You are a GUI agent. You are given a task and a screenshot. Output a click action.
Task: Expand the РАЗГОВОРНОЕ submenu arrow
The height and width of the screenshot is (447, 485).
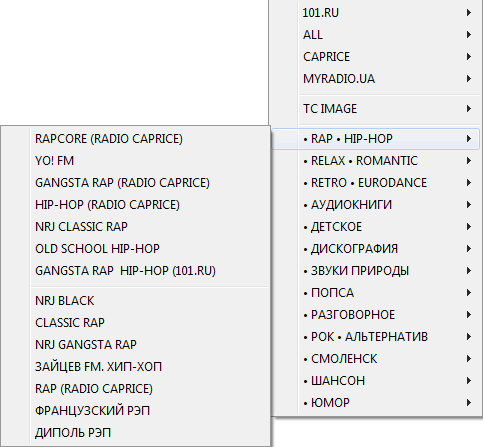[469, 315]
